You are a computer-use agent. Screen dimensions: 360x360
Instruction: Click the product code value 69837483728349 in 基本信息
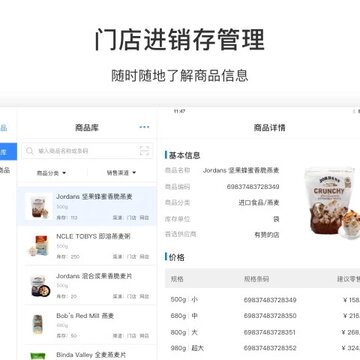tap(253, 187)
